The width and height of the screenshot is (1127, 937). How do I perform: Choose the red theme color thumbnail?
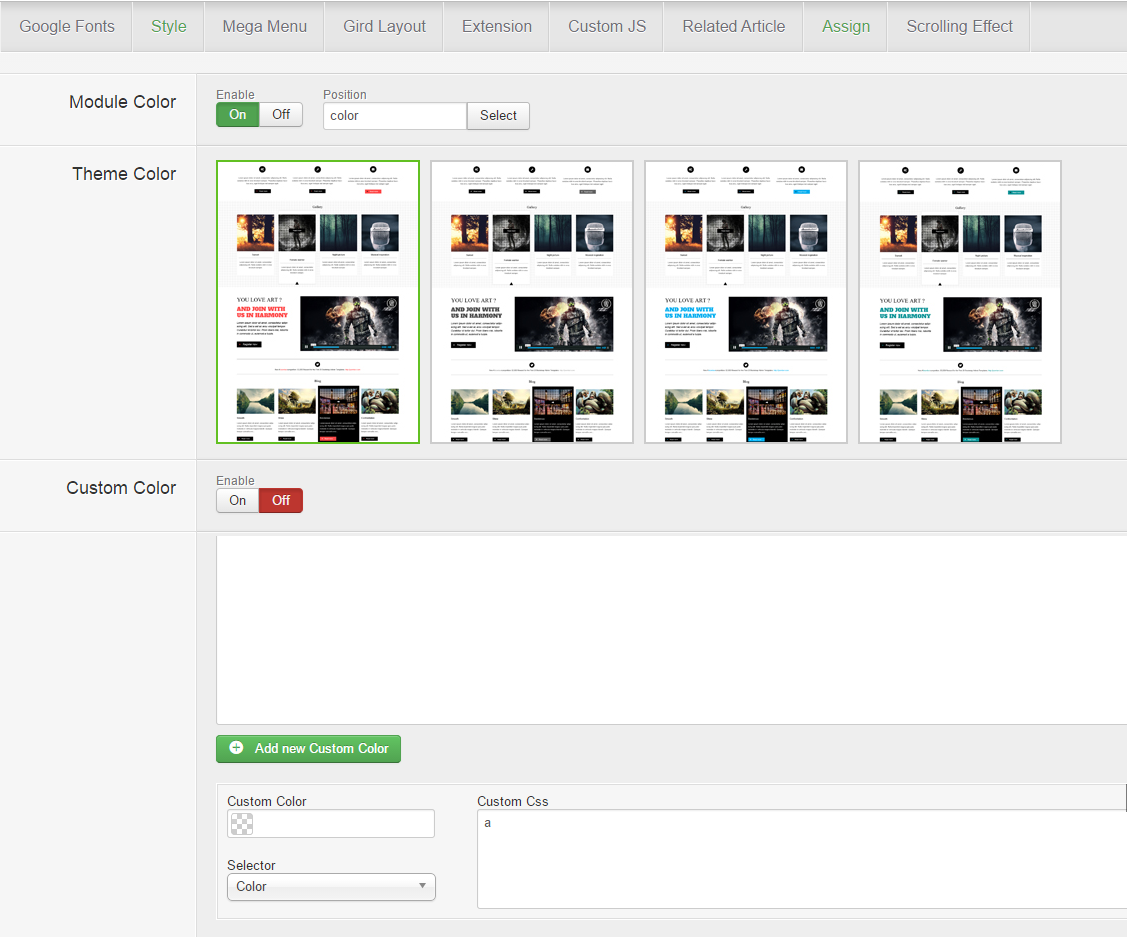(x=318, y=302)
